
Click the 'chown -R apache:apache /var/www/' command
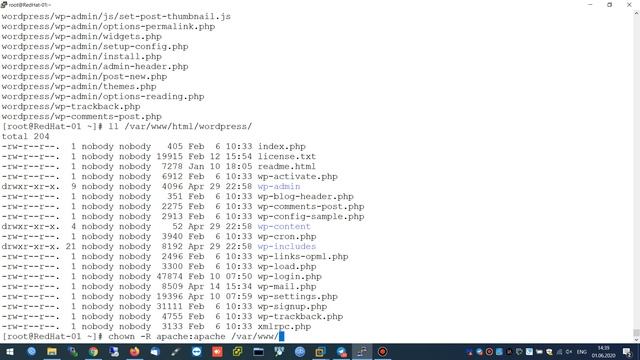[193, 336]
